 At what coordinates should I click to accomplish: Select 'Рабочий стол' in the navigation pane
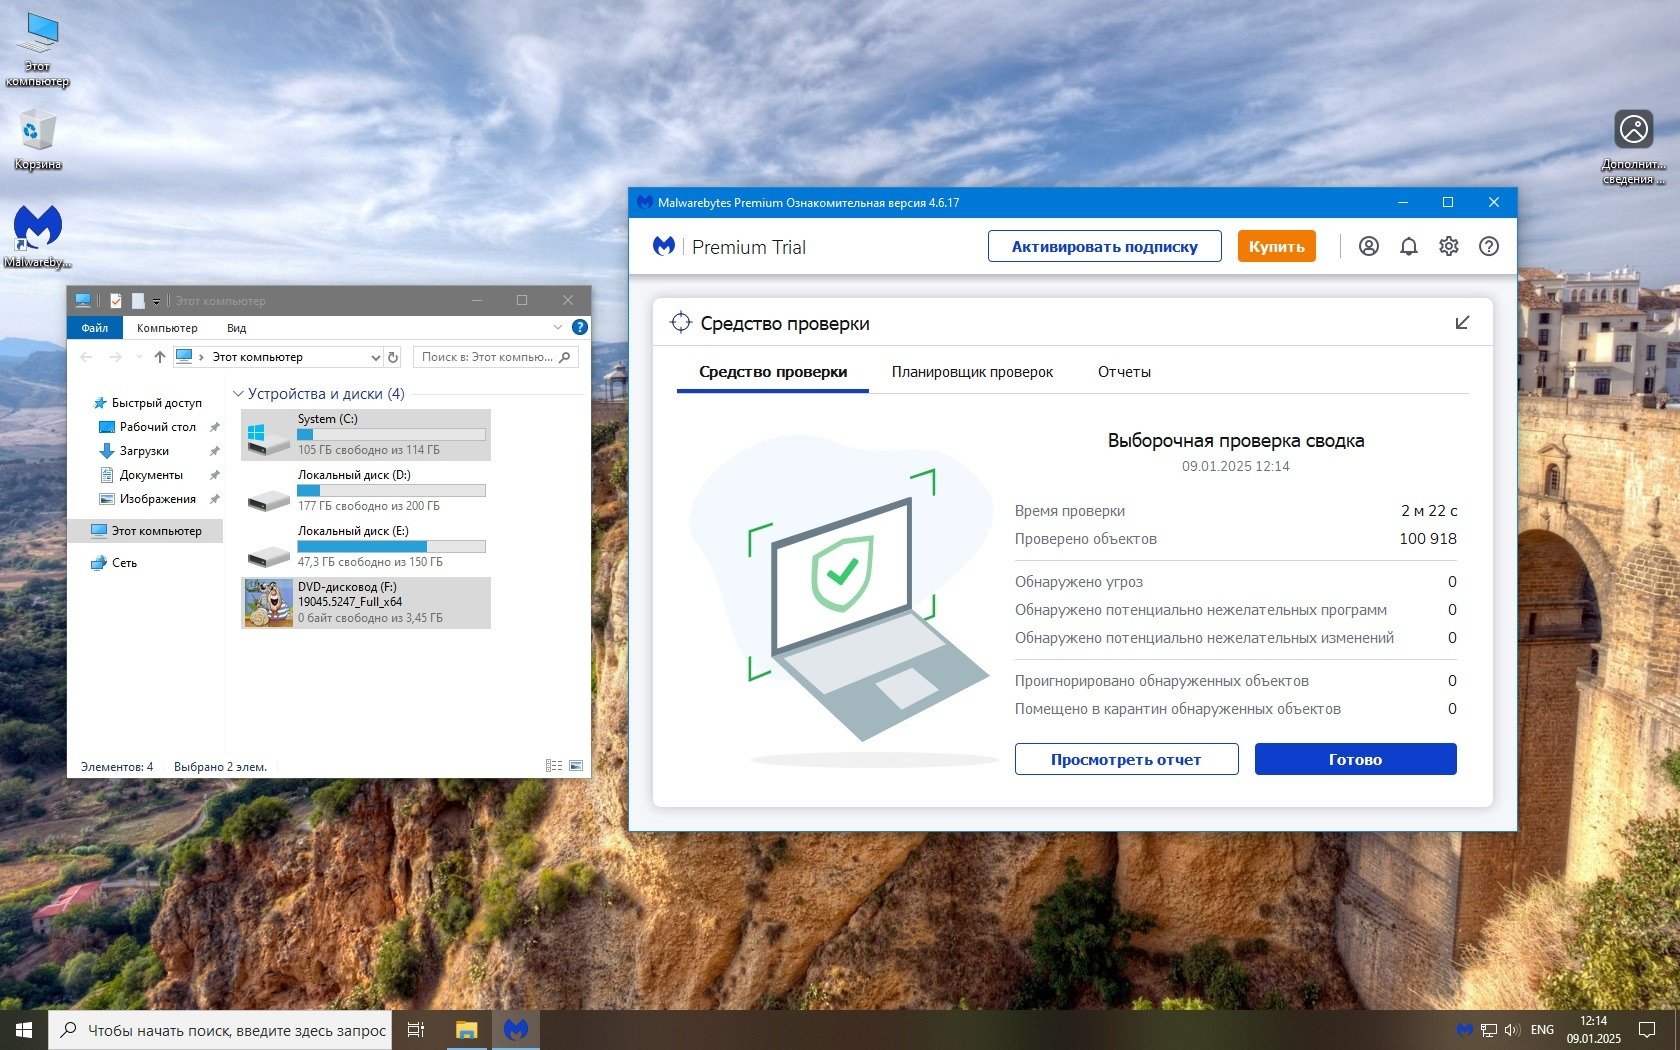point(158,427)
